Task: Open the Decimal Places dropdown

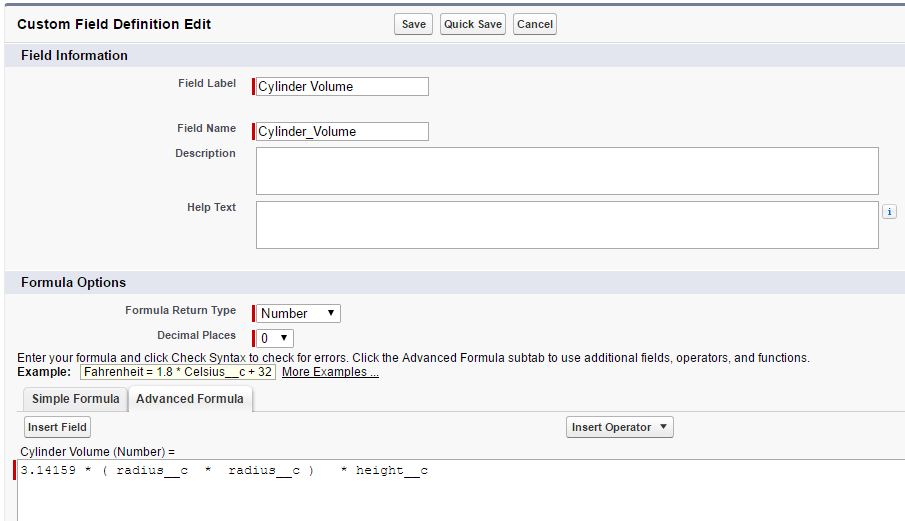Action: pos(276,338)
